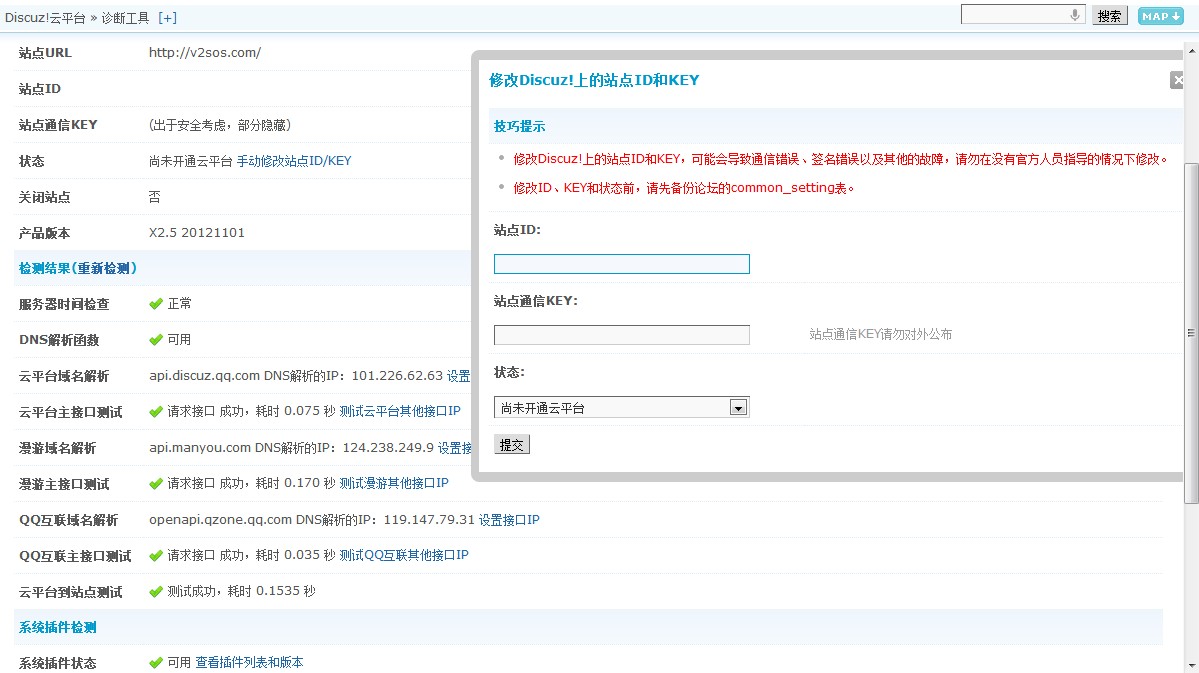This screenshot has width=1199, height=673.
Task: Click the page vertical scrollbar thumb
Action: coord(1191,333)
